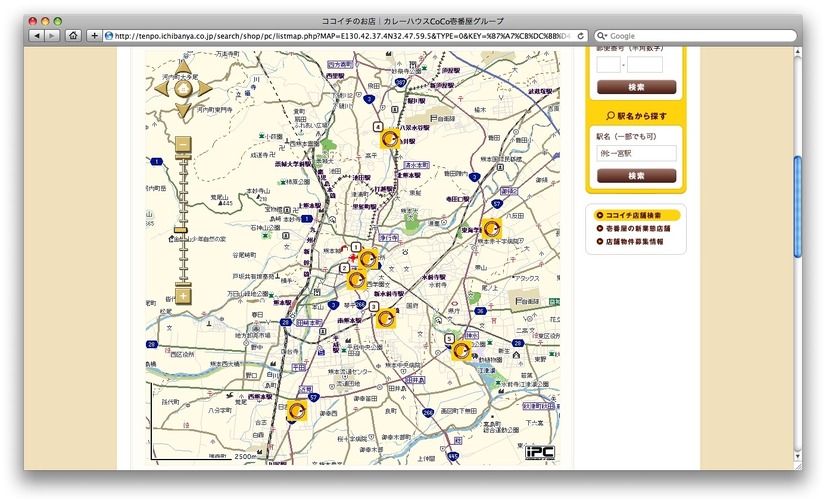Click the station name input field
826x503 pixels.
coord(636,153)
